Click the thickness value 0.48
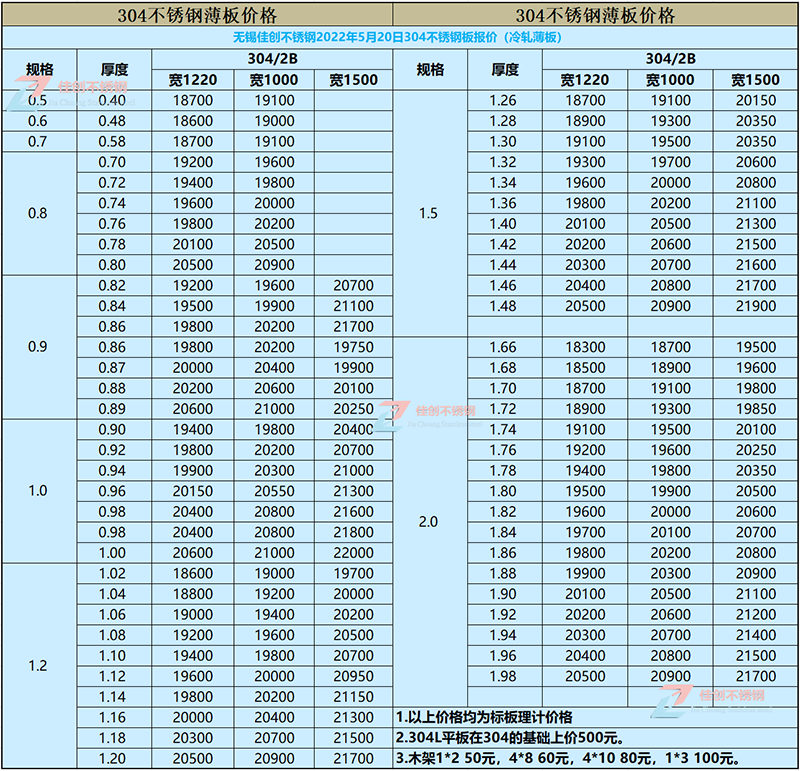This screenshot has height=771, width=800. (112, 121)
